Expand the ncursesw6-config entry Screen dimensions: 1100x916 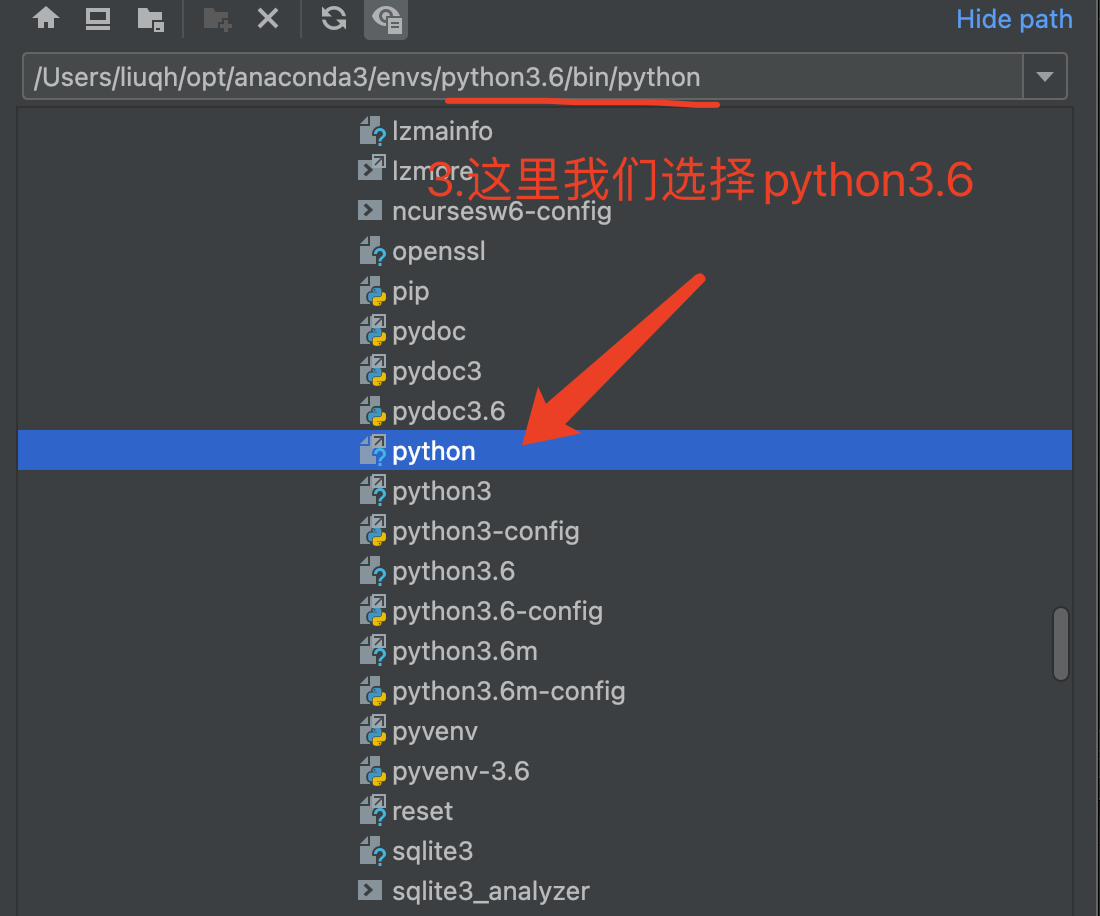(x=370, y=211)
